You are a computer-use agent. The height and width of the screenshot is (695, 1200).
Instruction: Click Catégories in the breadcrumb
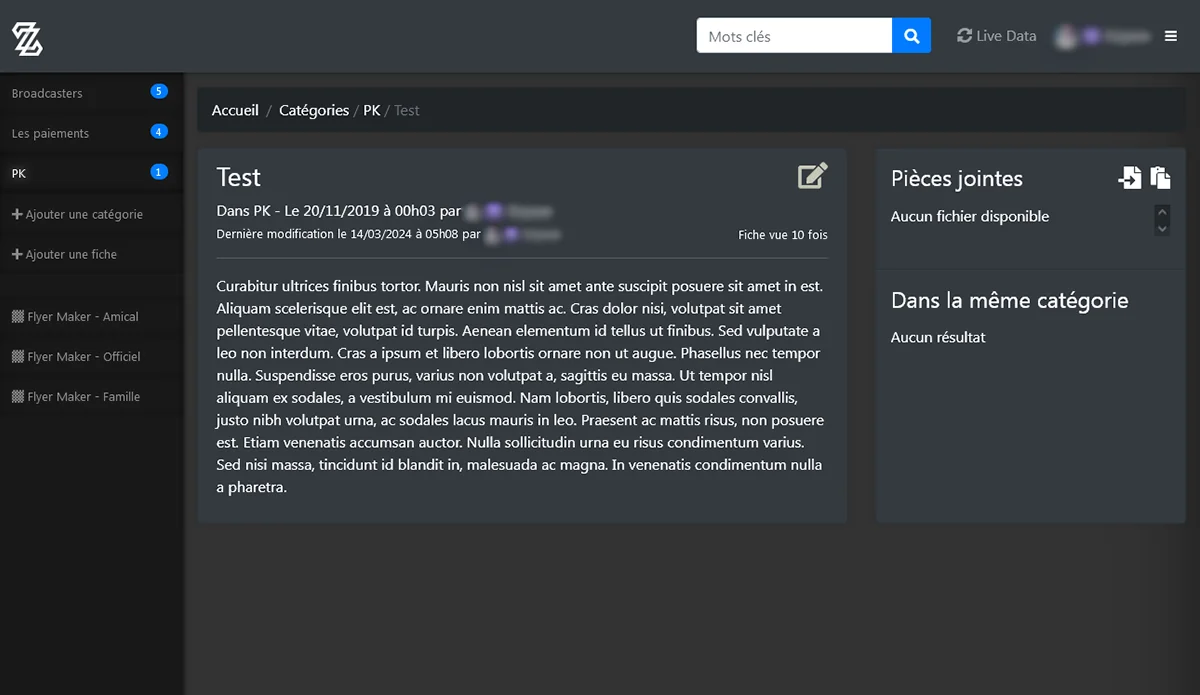(x=314, y=110)
